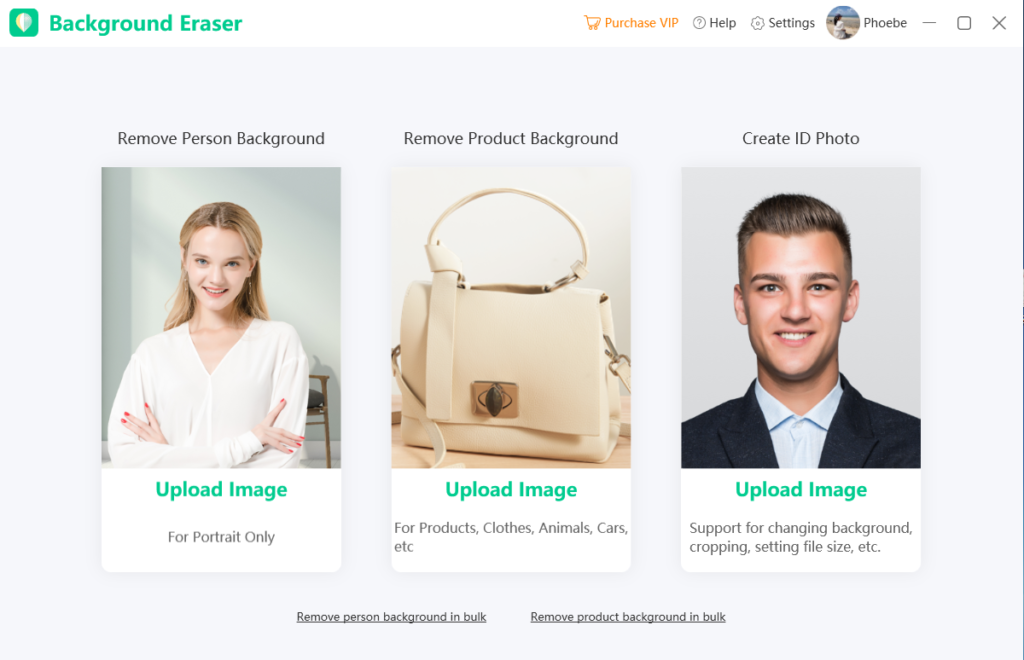The height and width of the screenshot is (660, 1024).
Task: Open Remove person background in bulk
Action: (x=391, y=617)
